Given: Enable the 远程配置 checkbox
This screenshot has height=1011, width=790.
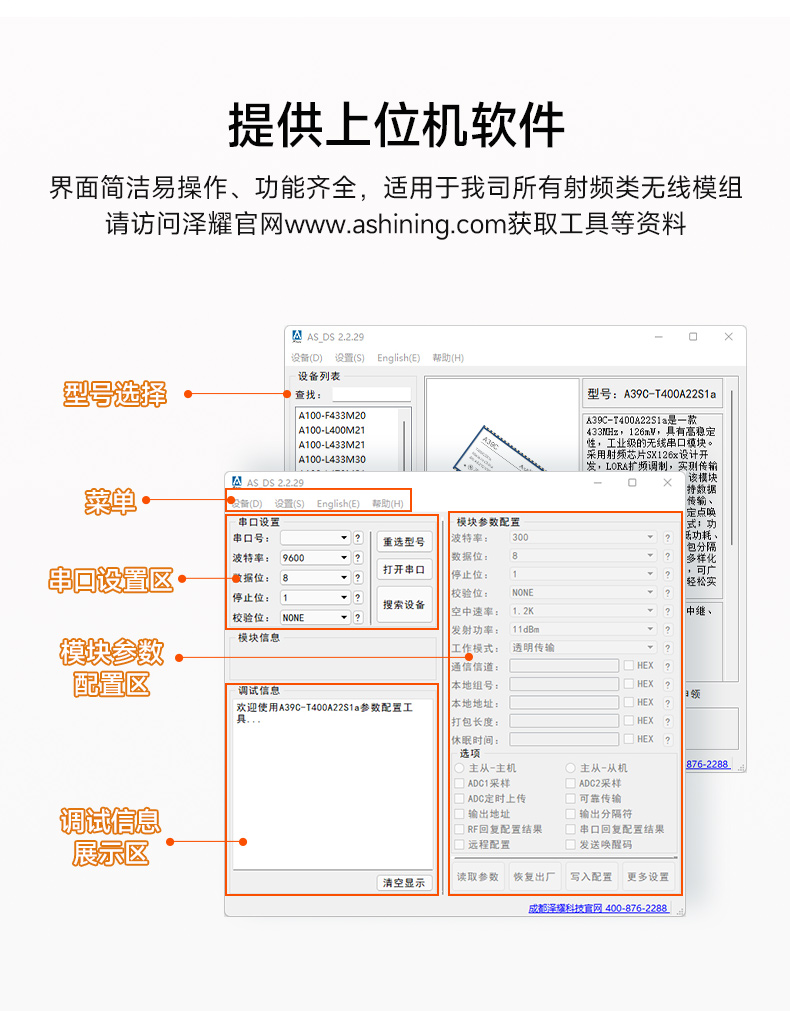Looking at the screenshot, I should (x=459, y=844).
